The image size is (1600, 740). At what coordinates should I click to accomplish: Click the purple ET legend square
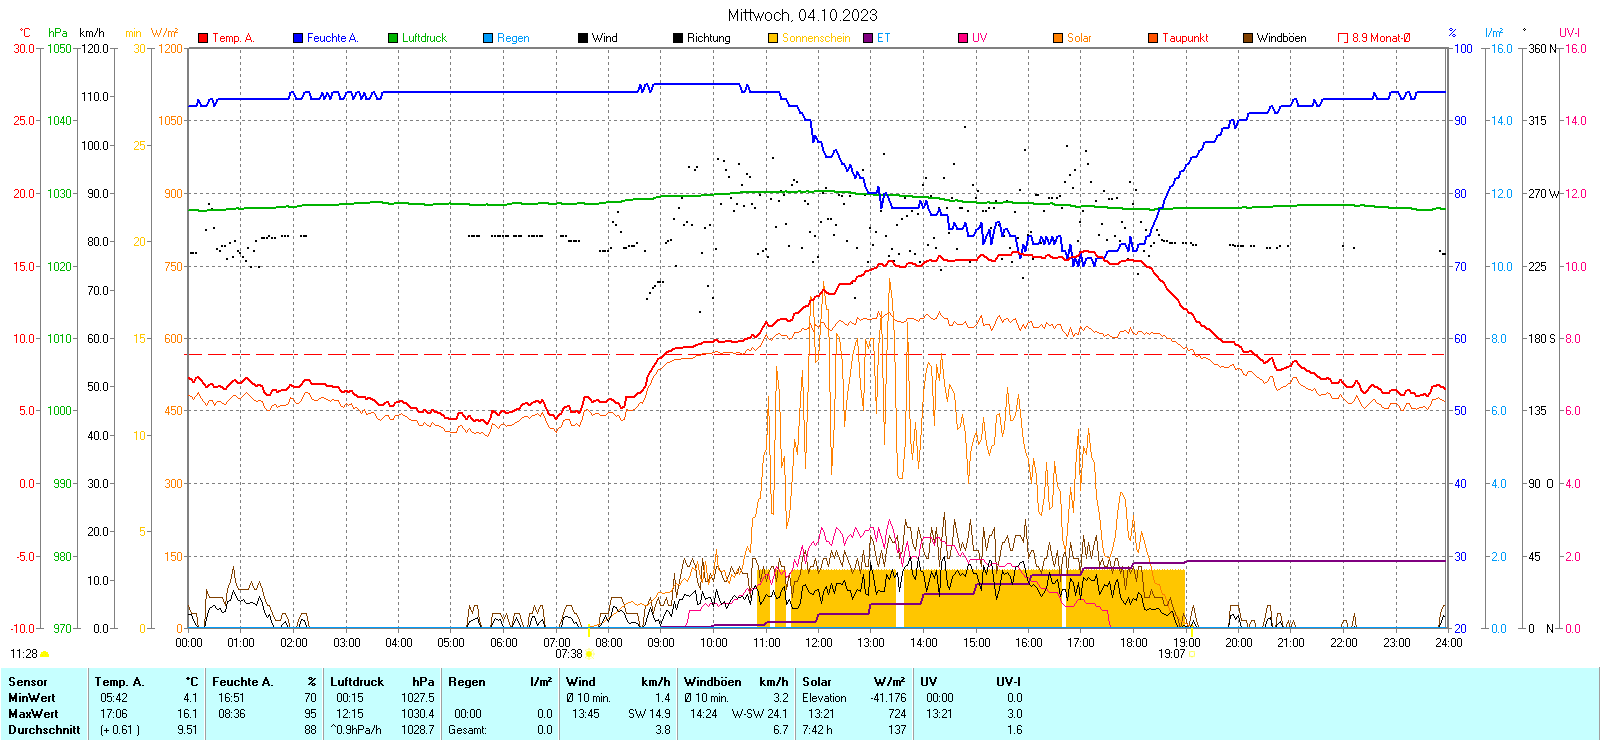click(868, 38)
